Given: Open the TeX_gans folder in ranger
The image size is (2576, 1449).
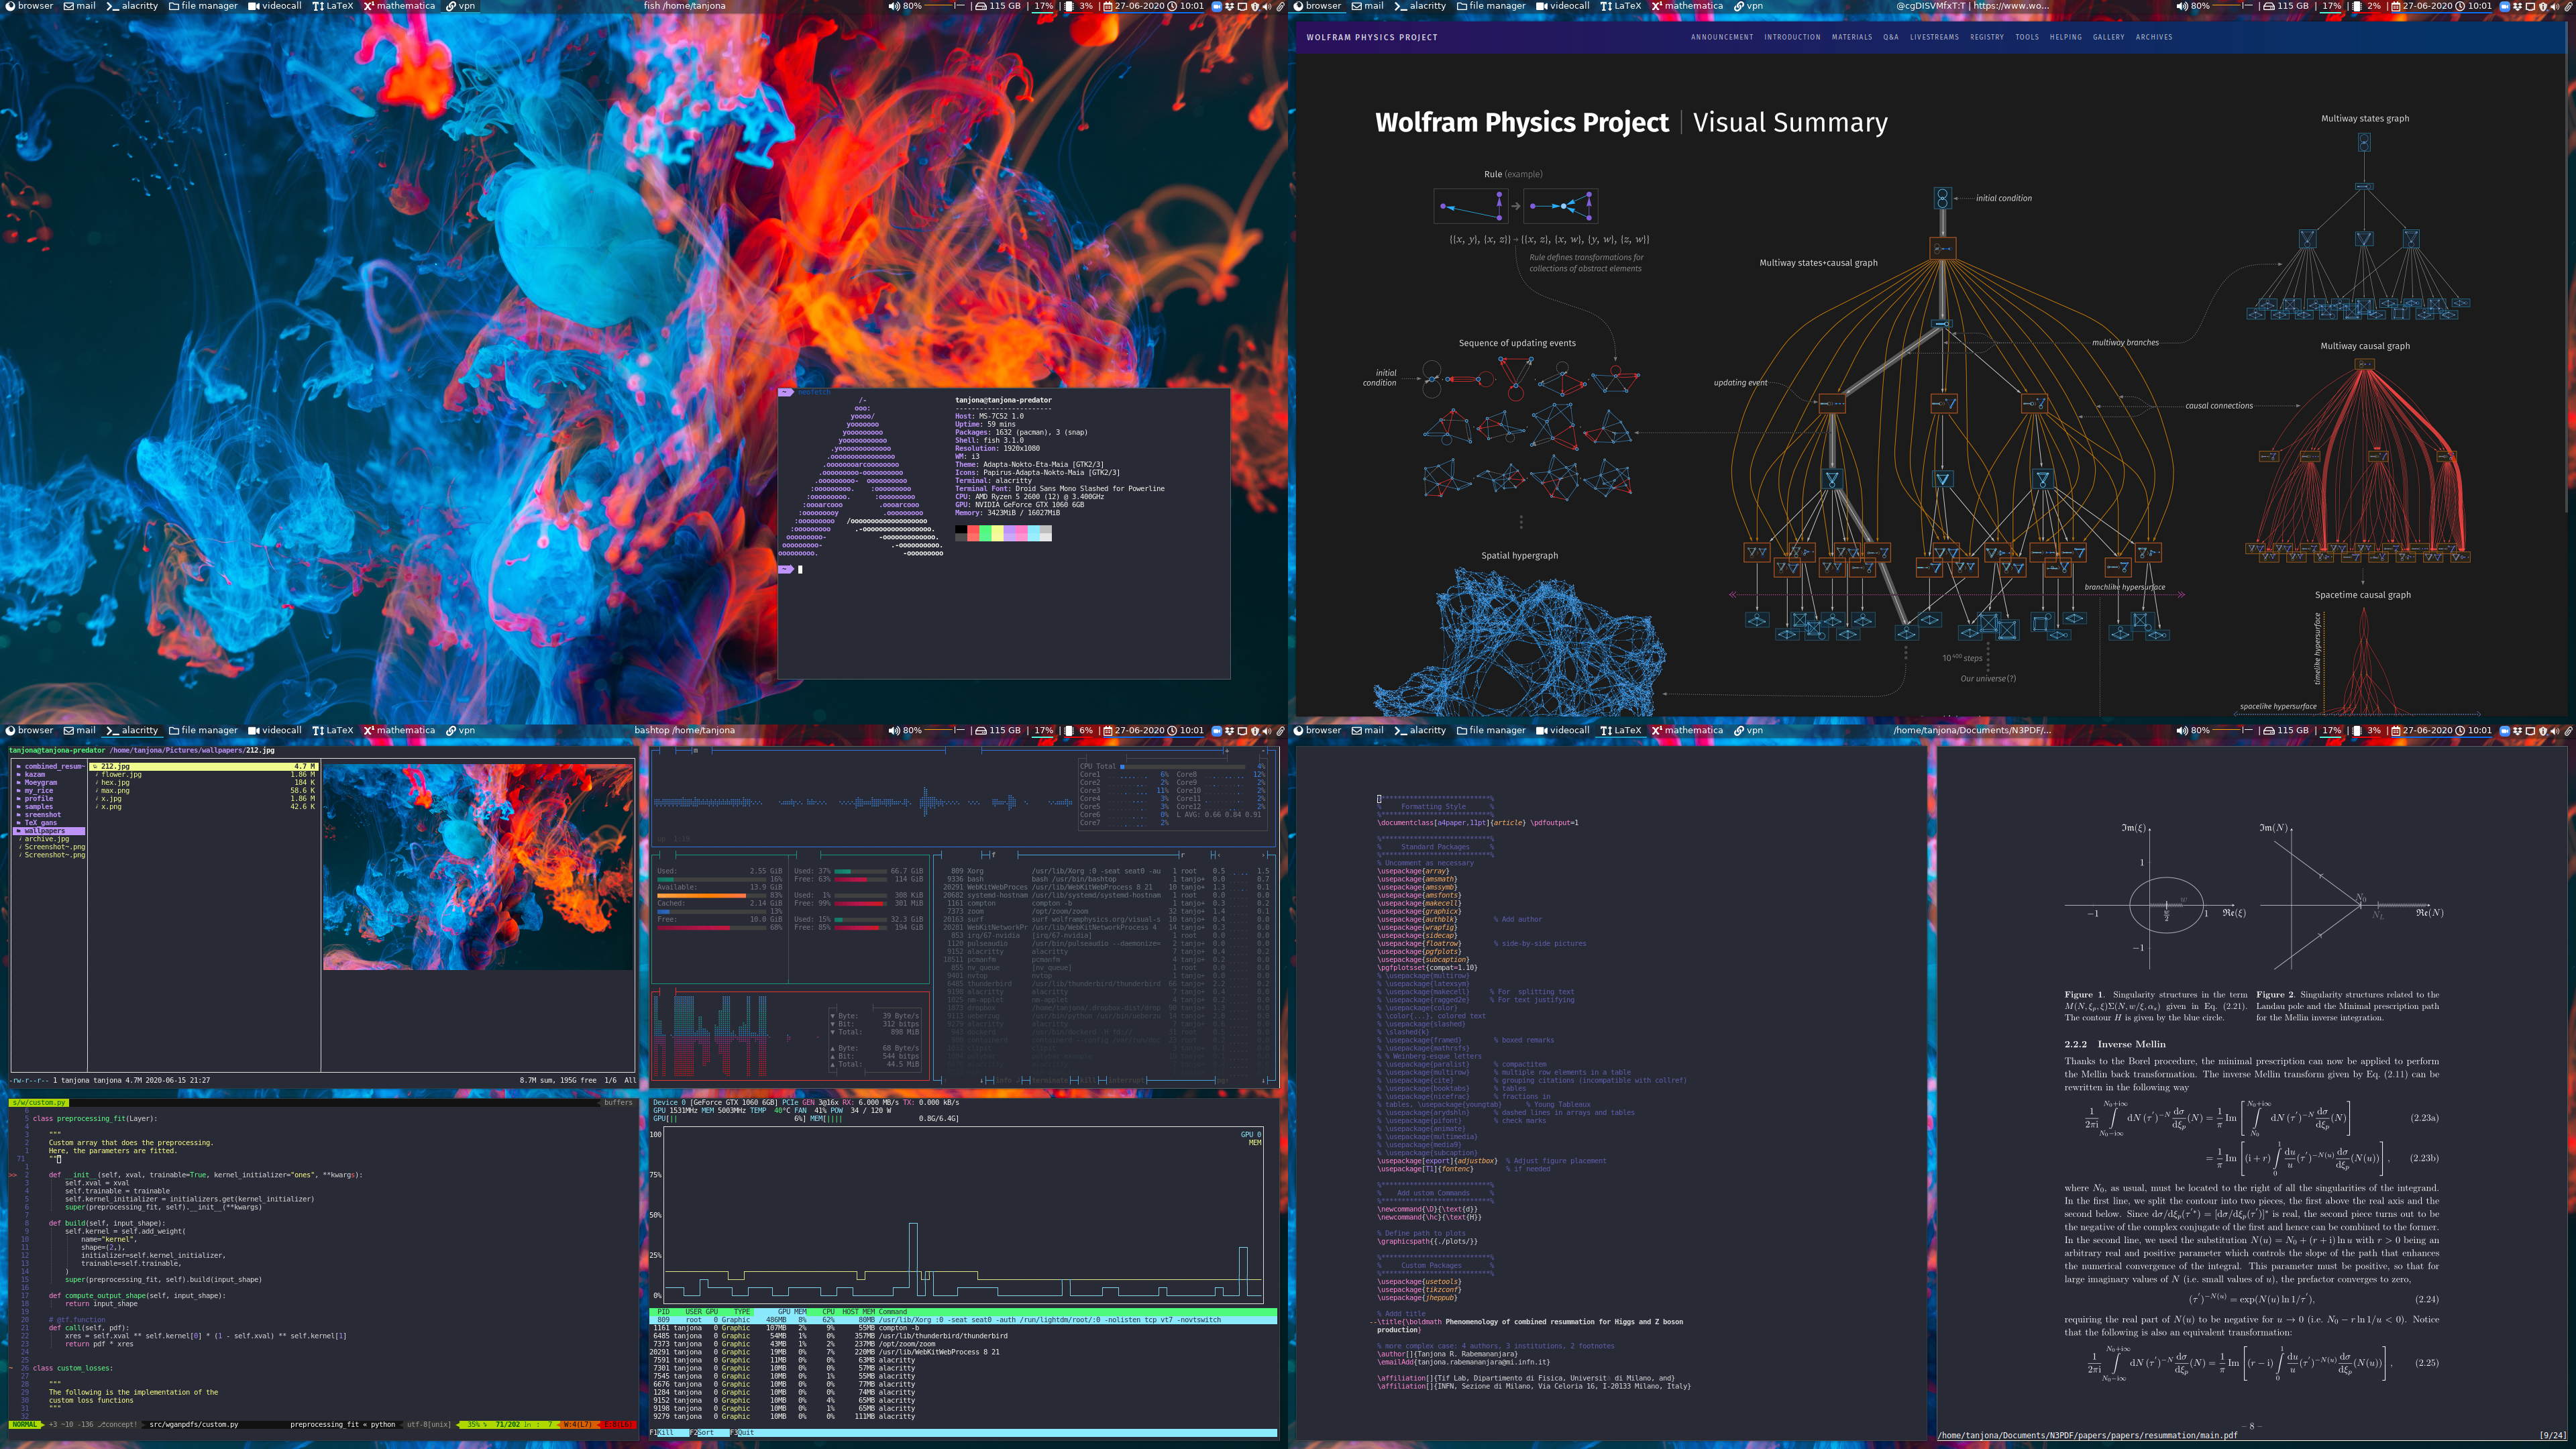Looking at the screenshot, I should [41, 823].
